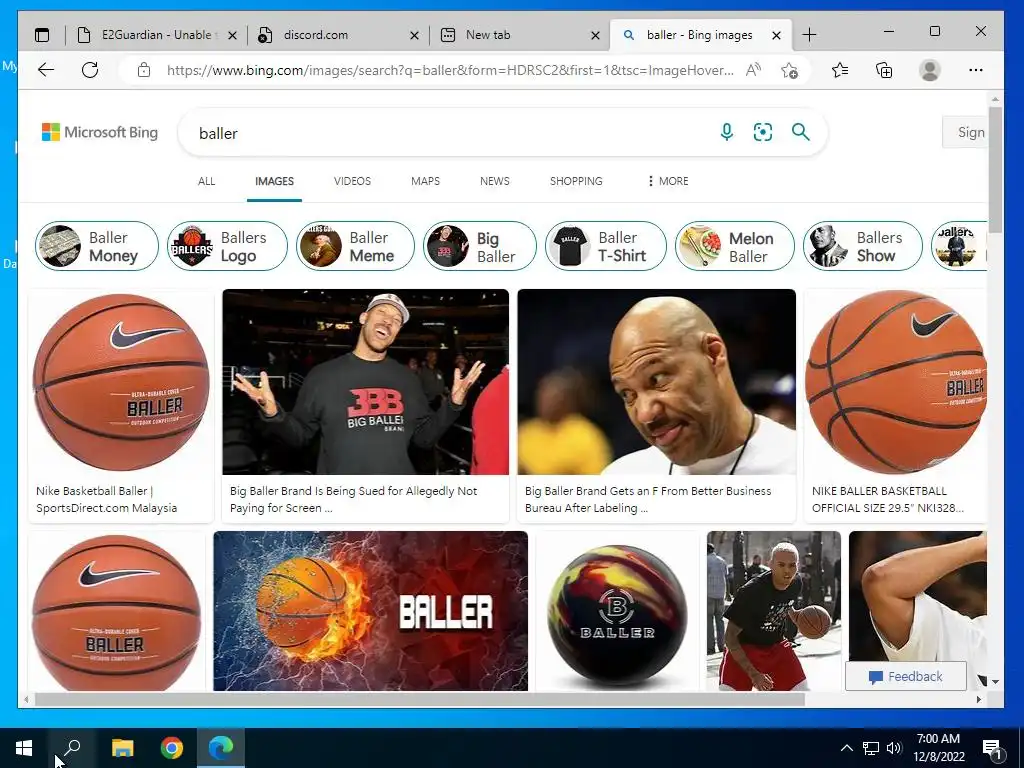Close the New tab tab
Image resolution: width=1024 pixels, height=768 pixels.
pos(595,35)
